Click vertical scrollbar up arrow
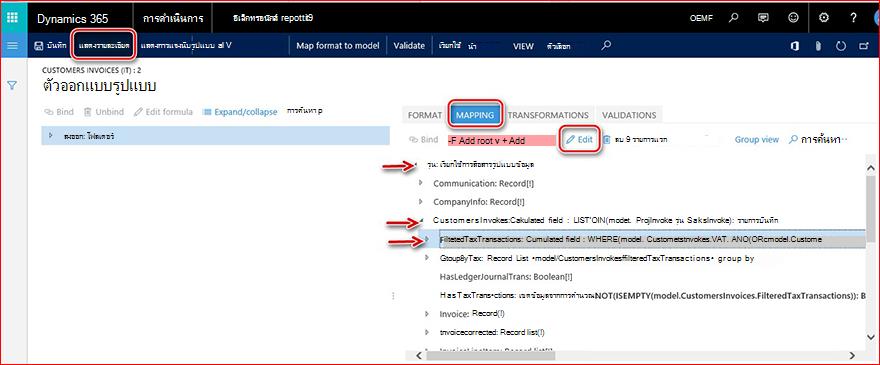Viewport: 880px width, 365px height. click(871, 168)
